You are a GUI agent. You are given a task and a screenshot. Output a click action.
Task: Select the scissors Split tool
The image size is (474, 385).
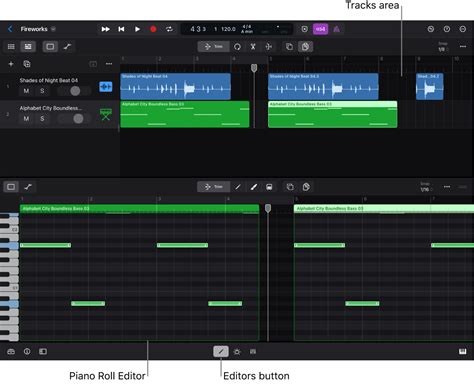tap(253, 47)
